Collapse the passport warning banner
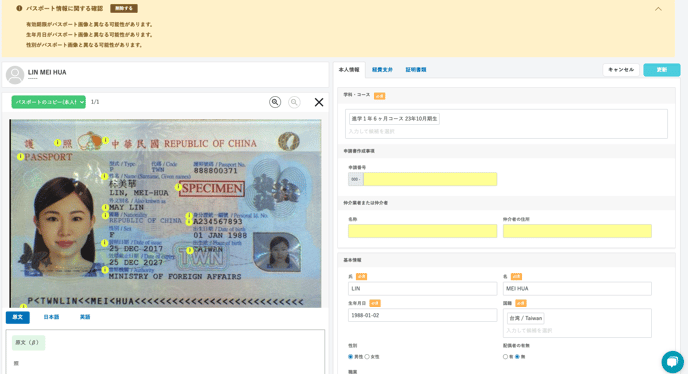The width and height of the screenshot is (688, 374). [x=658, y=9]
